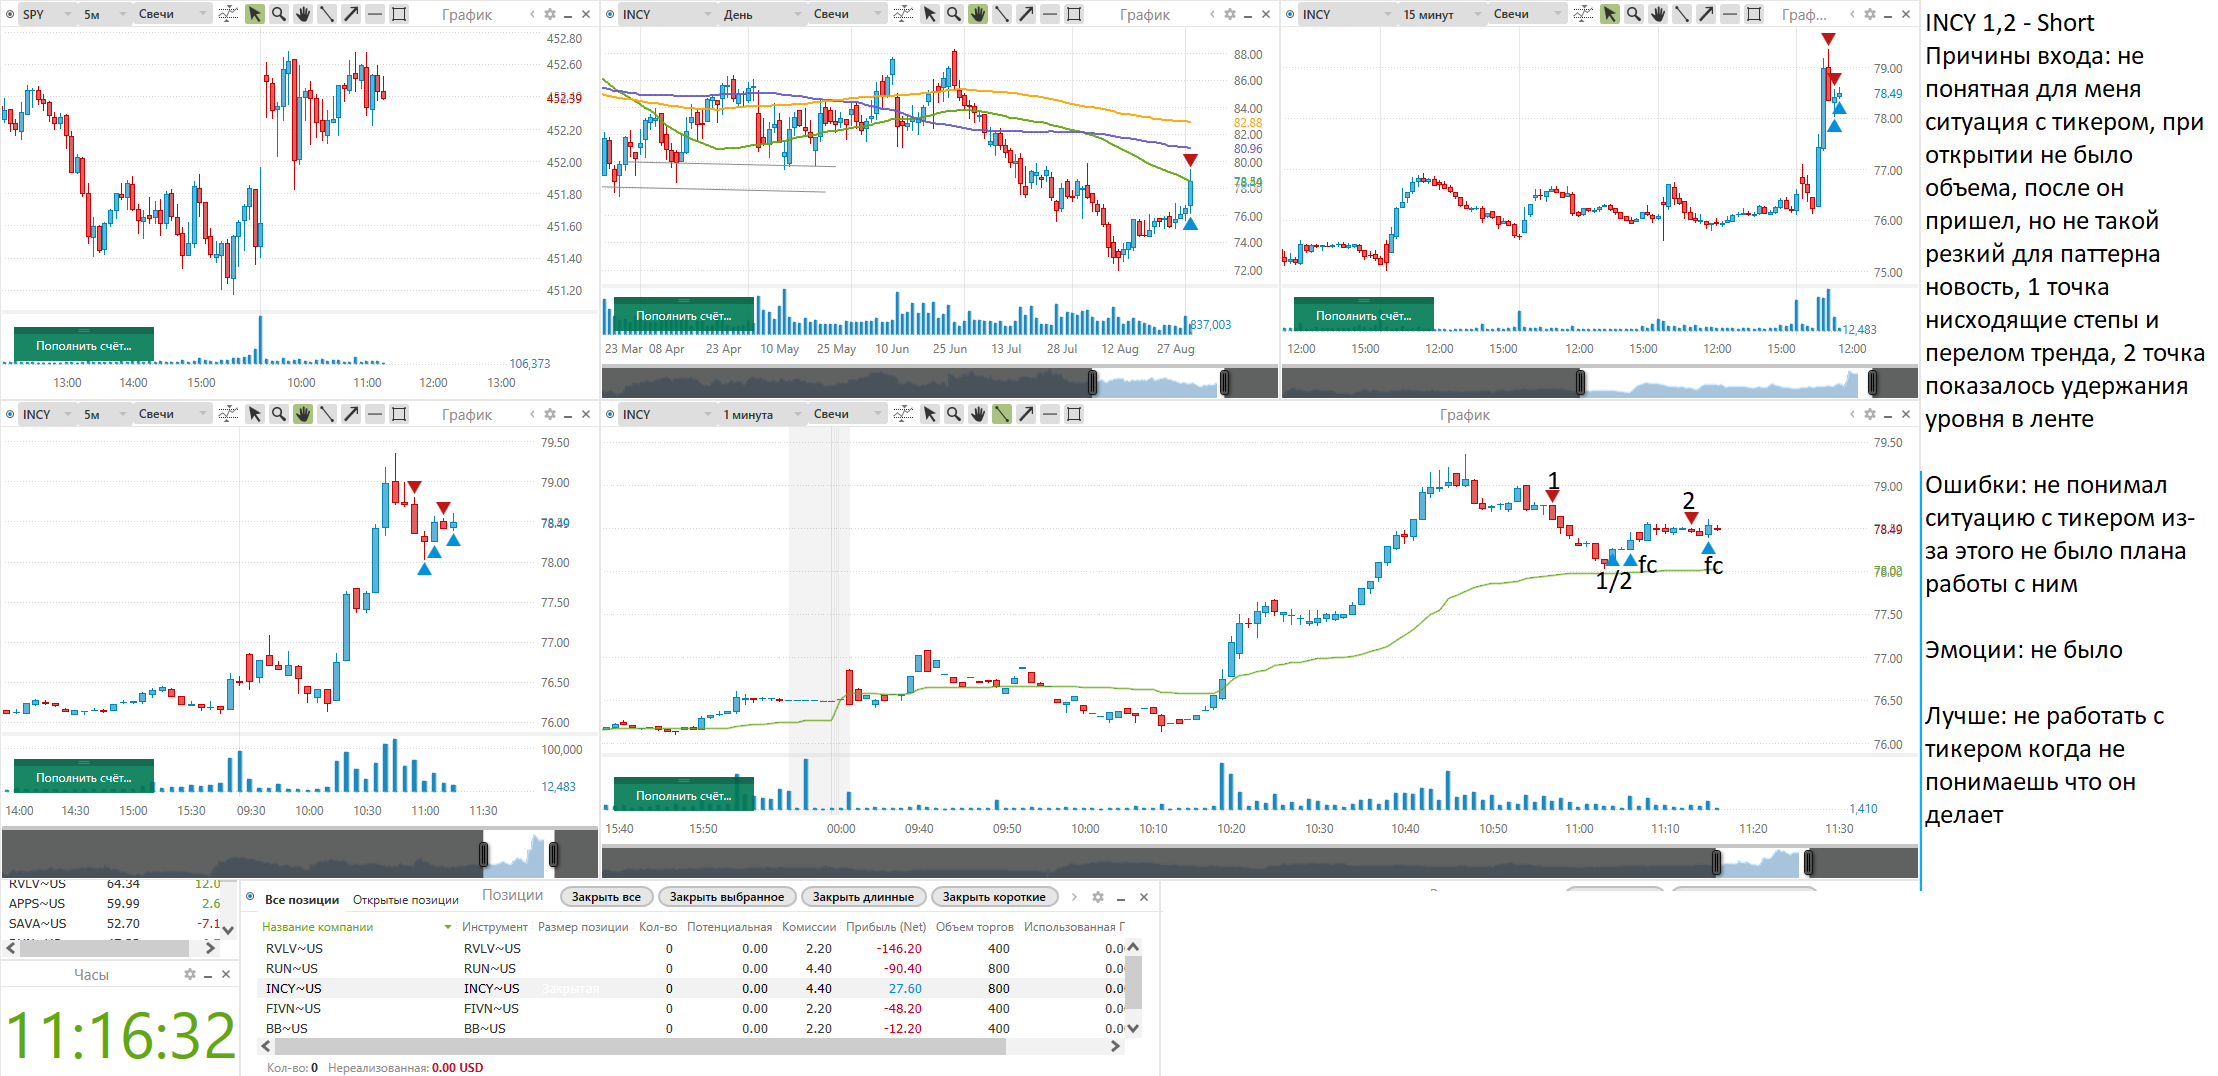The image size is (2218, 1076).
Task: Open День timeframe dropdown
Action: [762, 14]
